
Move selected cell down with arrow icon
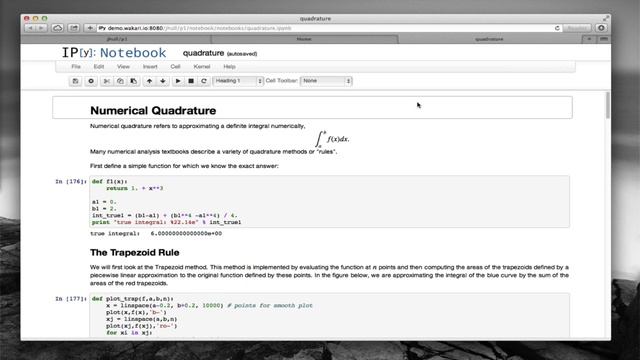pos(163,81)
